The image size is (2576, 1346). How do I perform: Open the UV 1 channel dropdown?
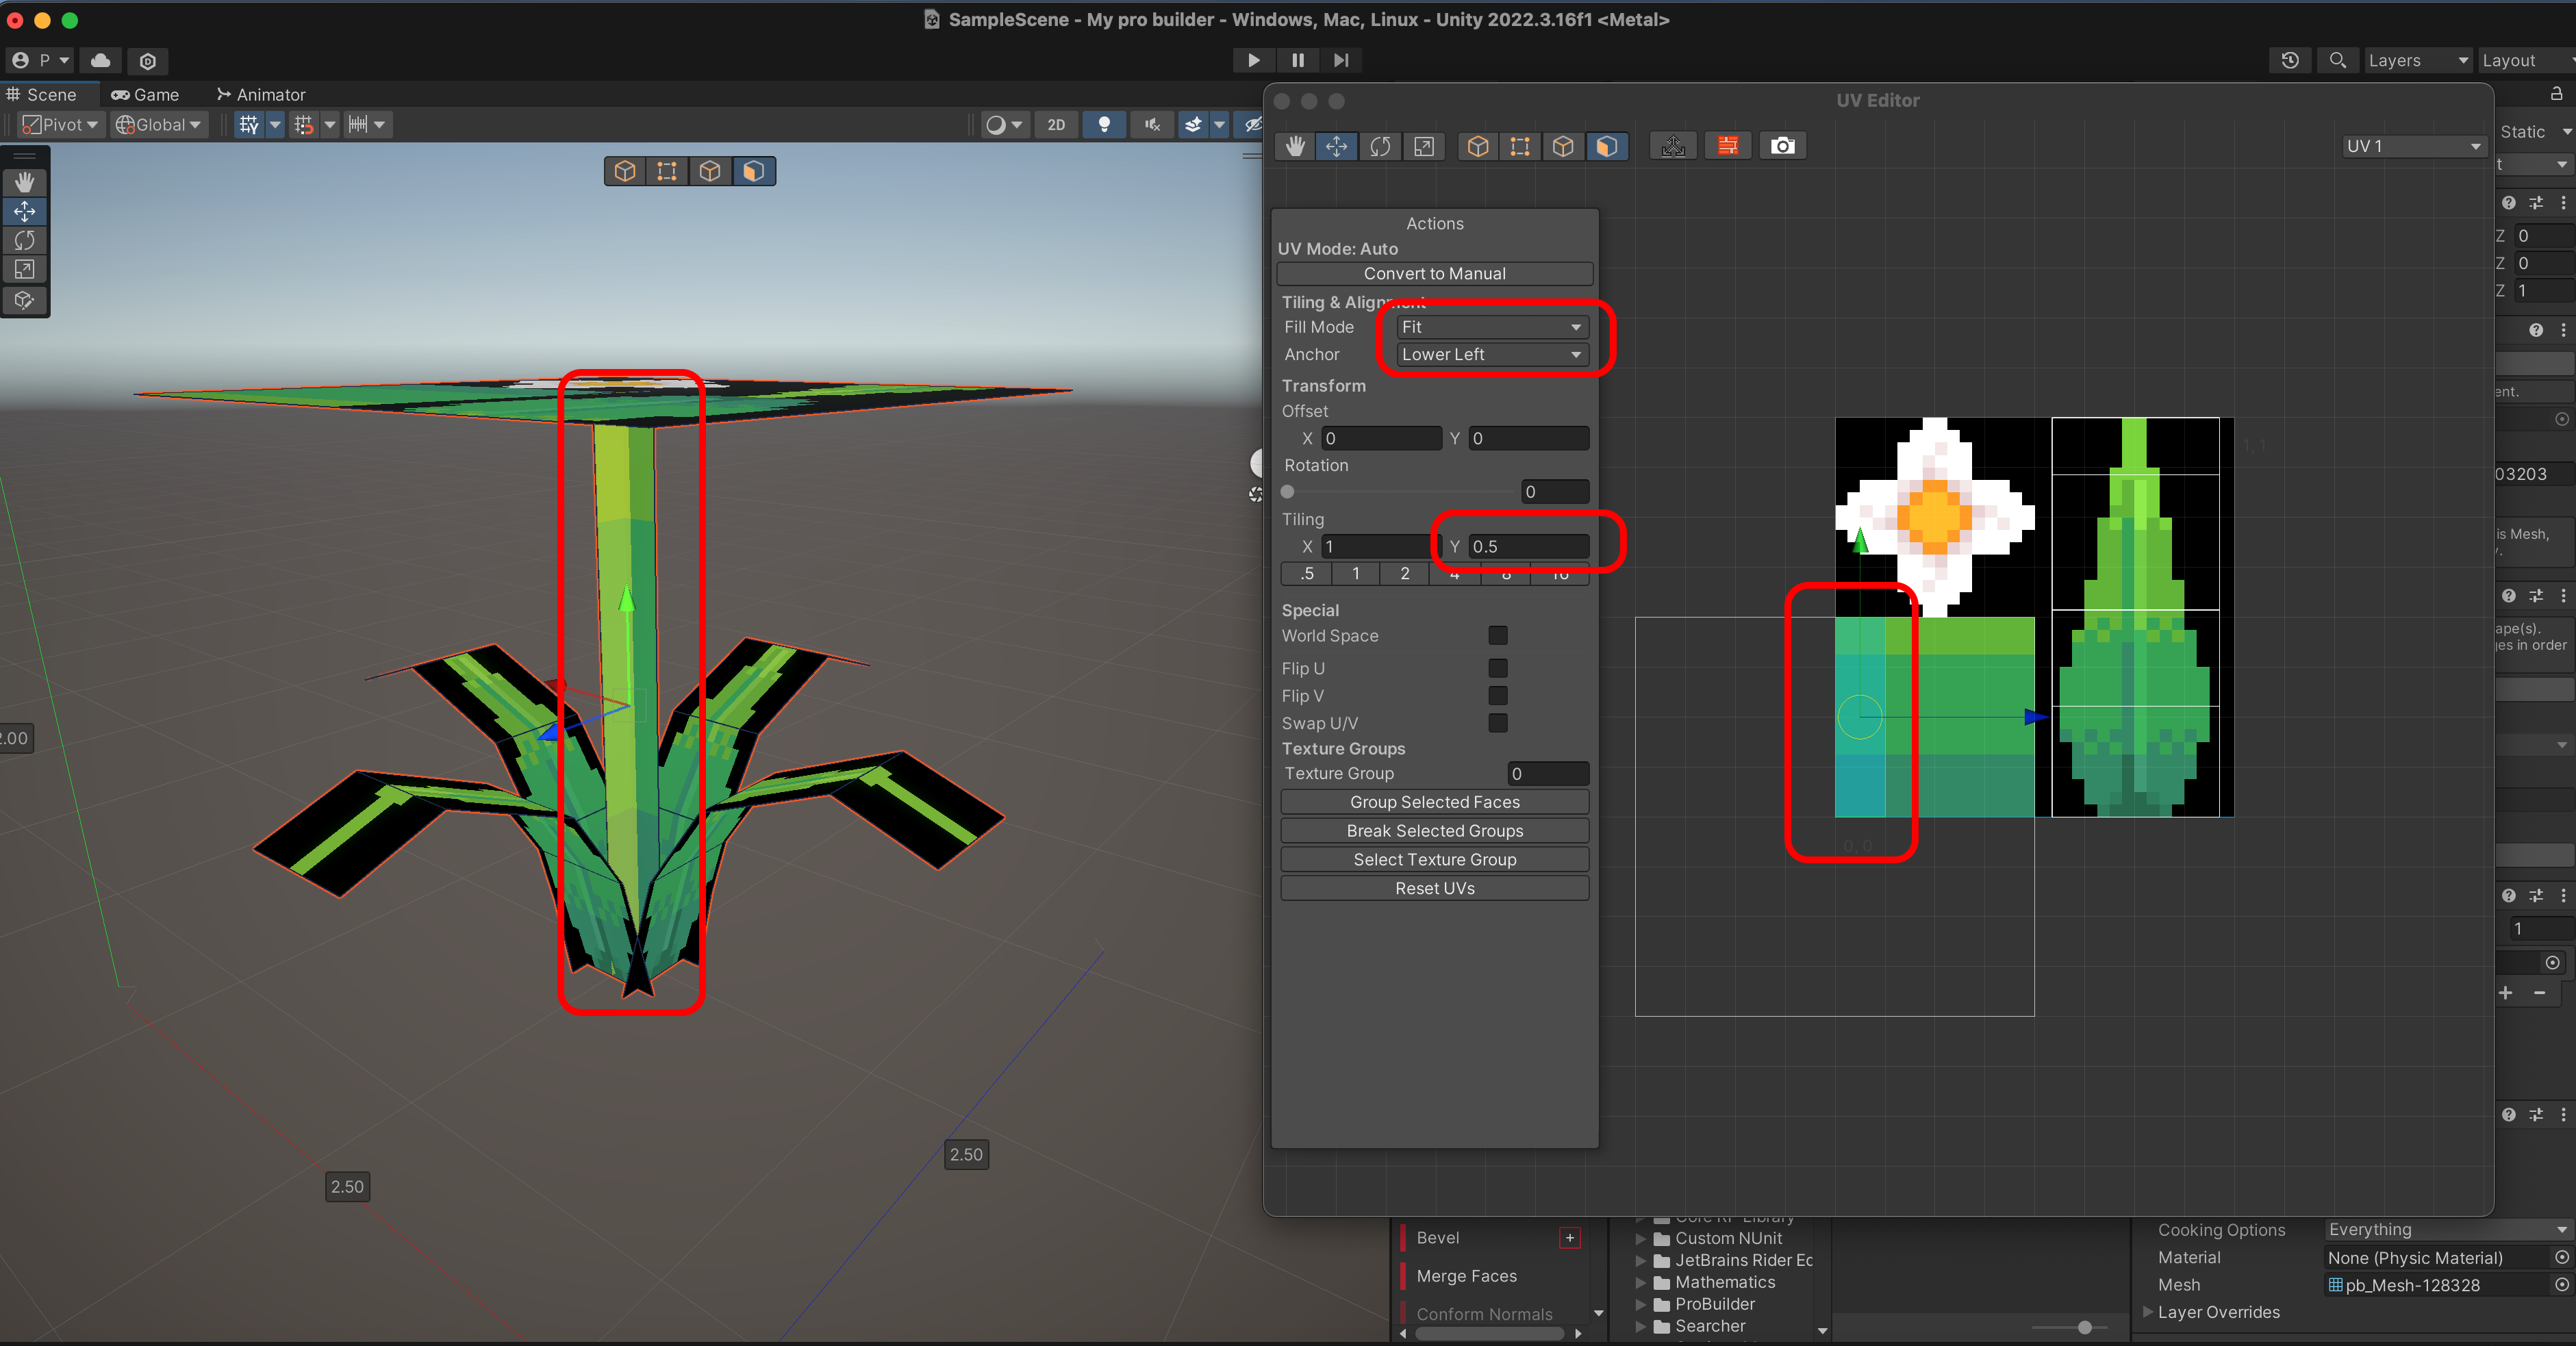(2412, 146)
